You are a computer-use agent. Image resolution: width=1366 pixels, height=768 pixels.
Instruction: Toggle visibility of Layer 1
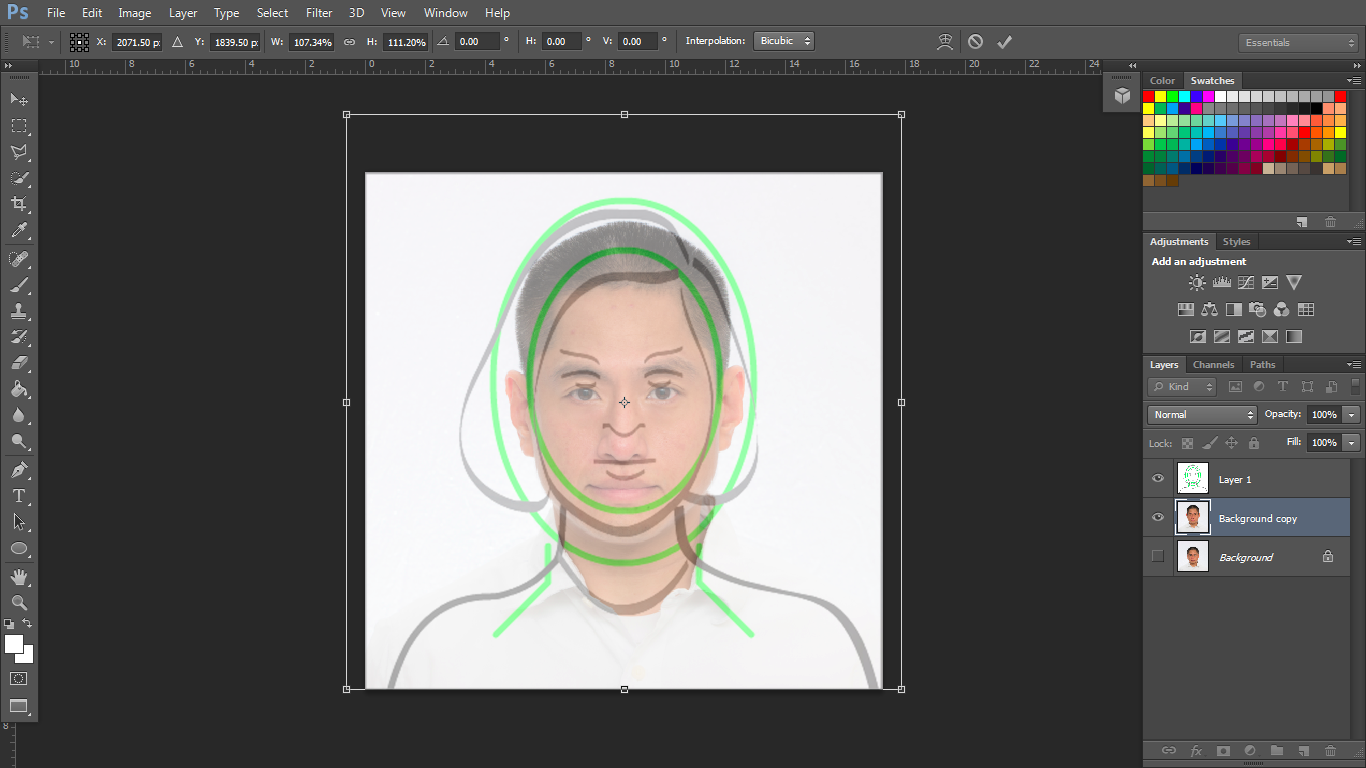[1157, 478]
